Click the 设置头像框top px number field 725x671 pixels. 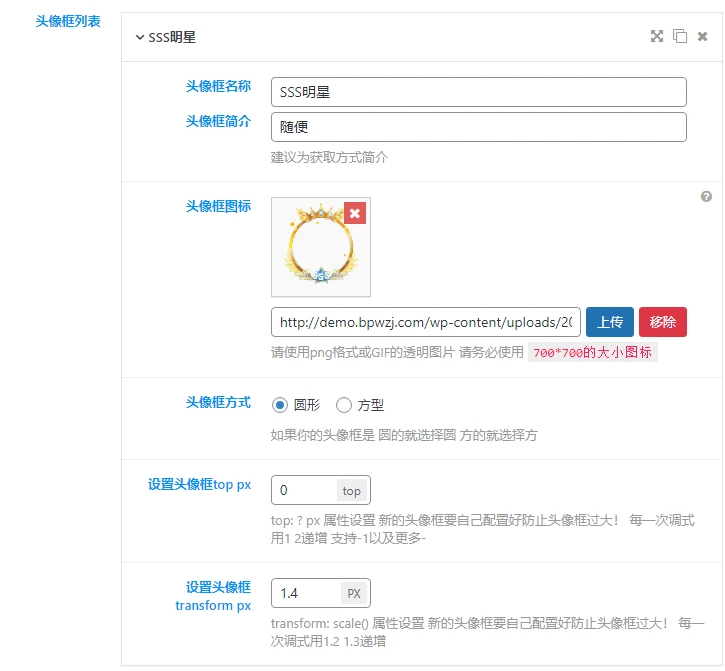point(303,490)
